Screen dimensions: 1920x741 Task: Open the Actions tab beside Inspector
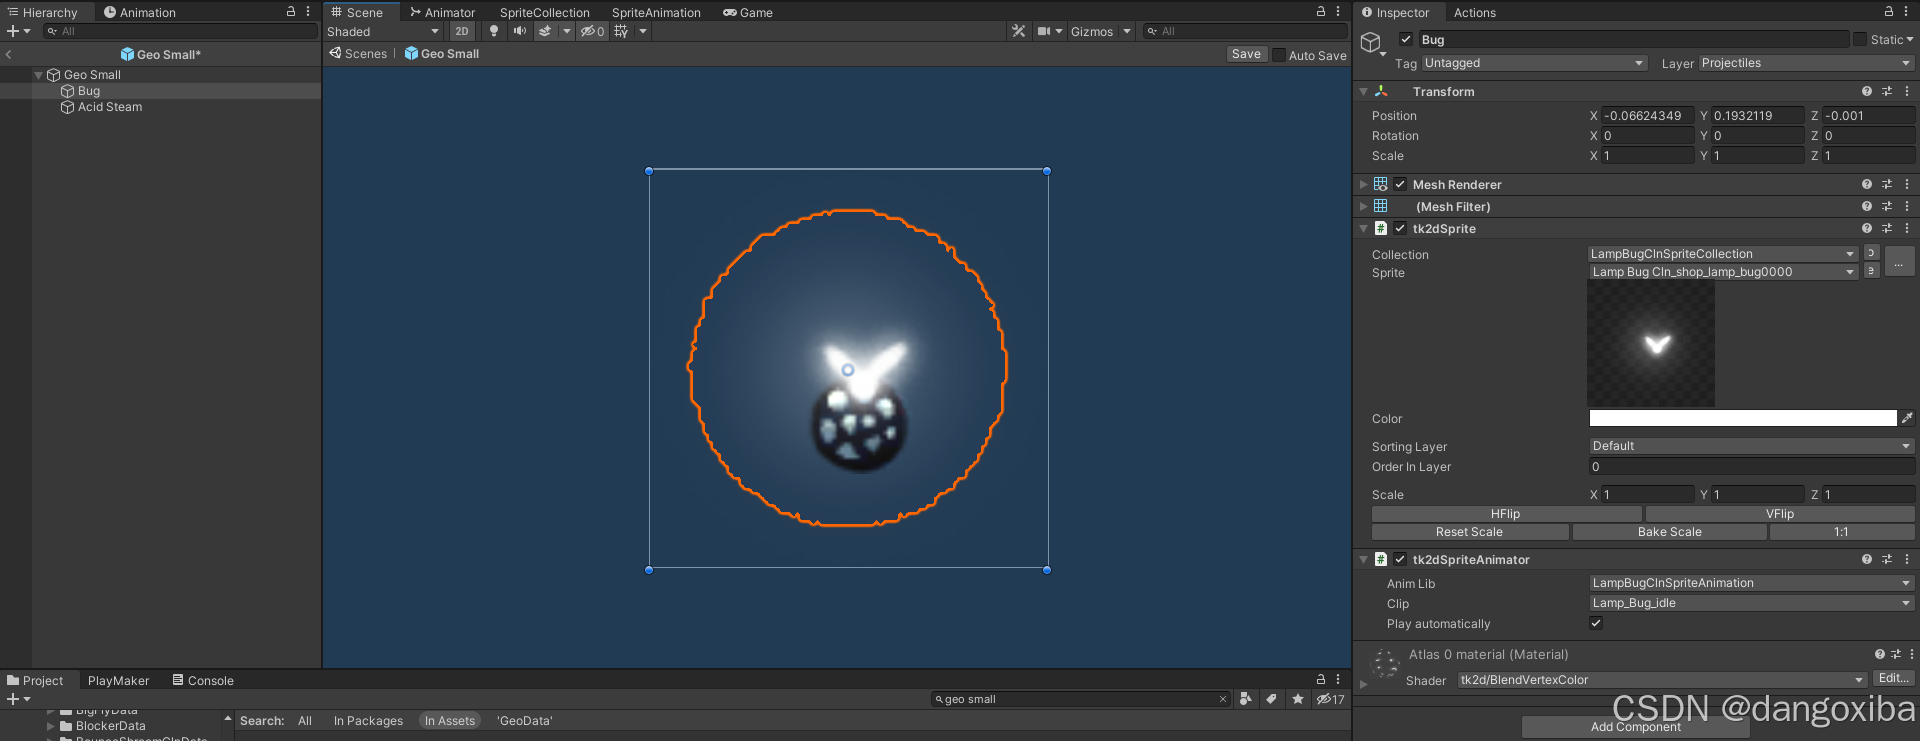(1475, 12)
